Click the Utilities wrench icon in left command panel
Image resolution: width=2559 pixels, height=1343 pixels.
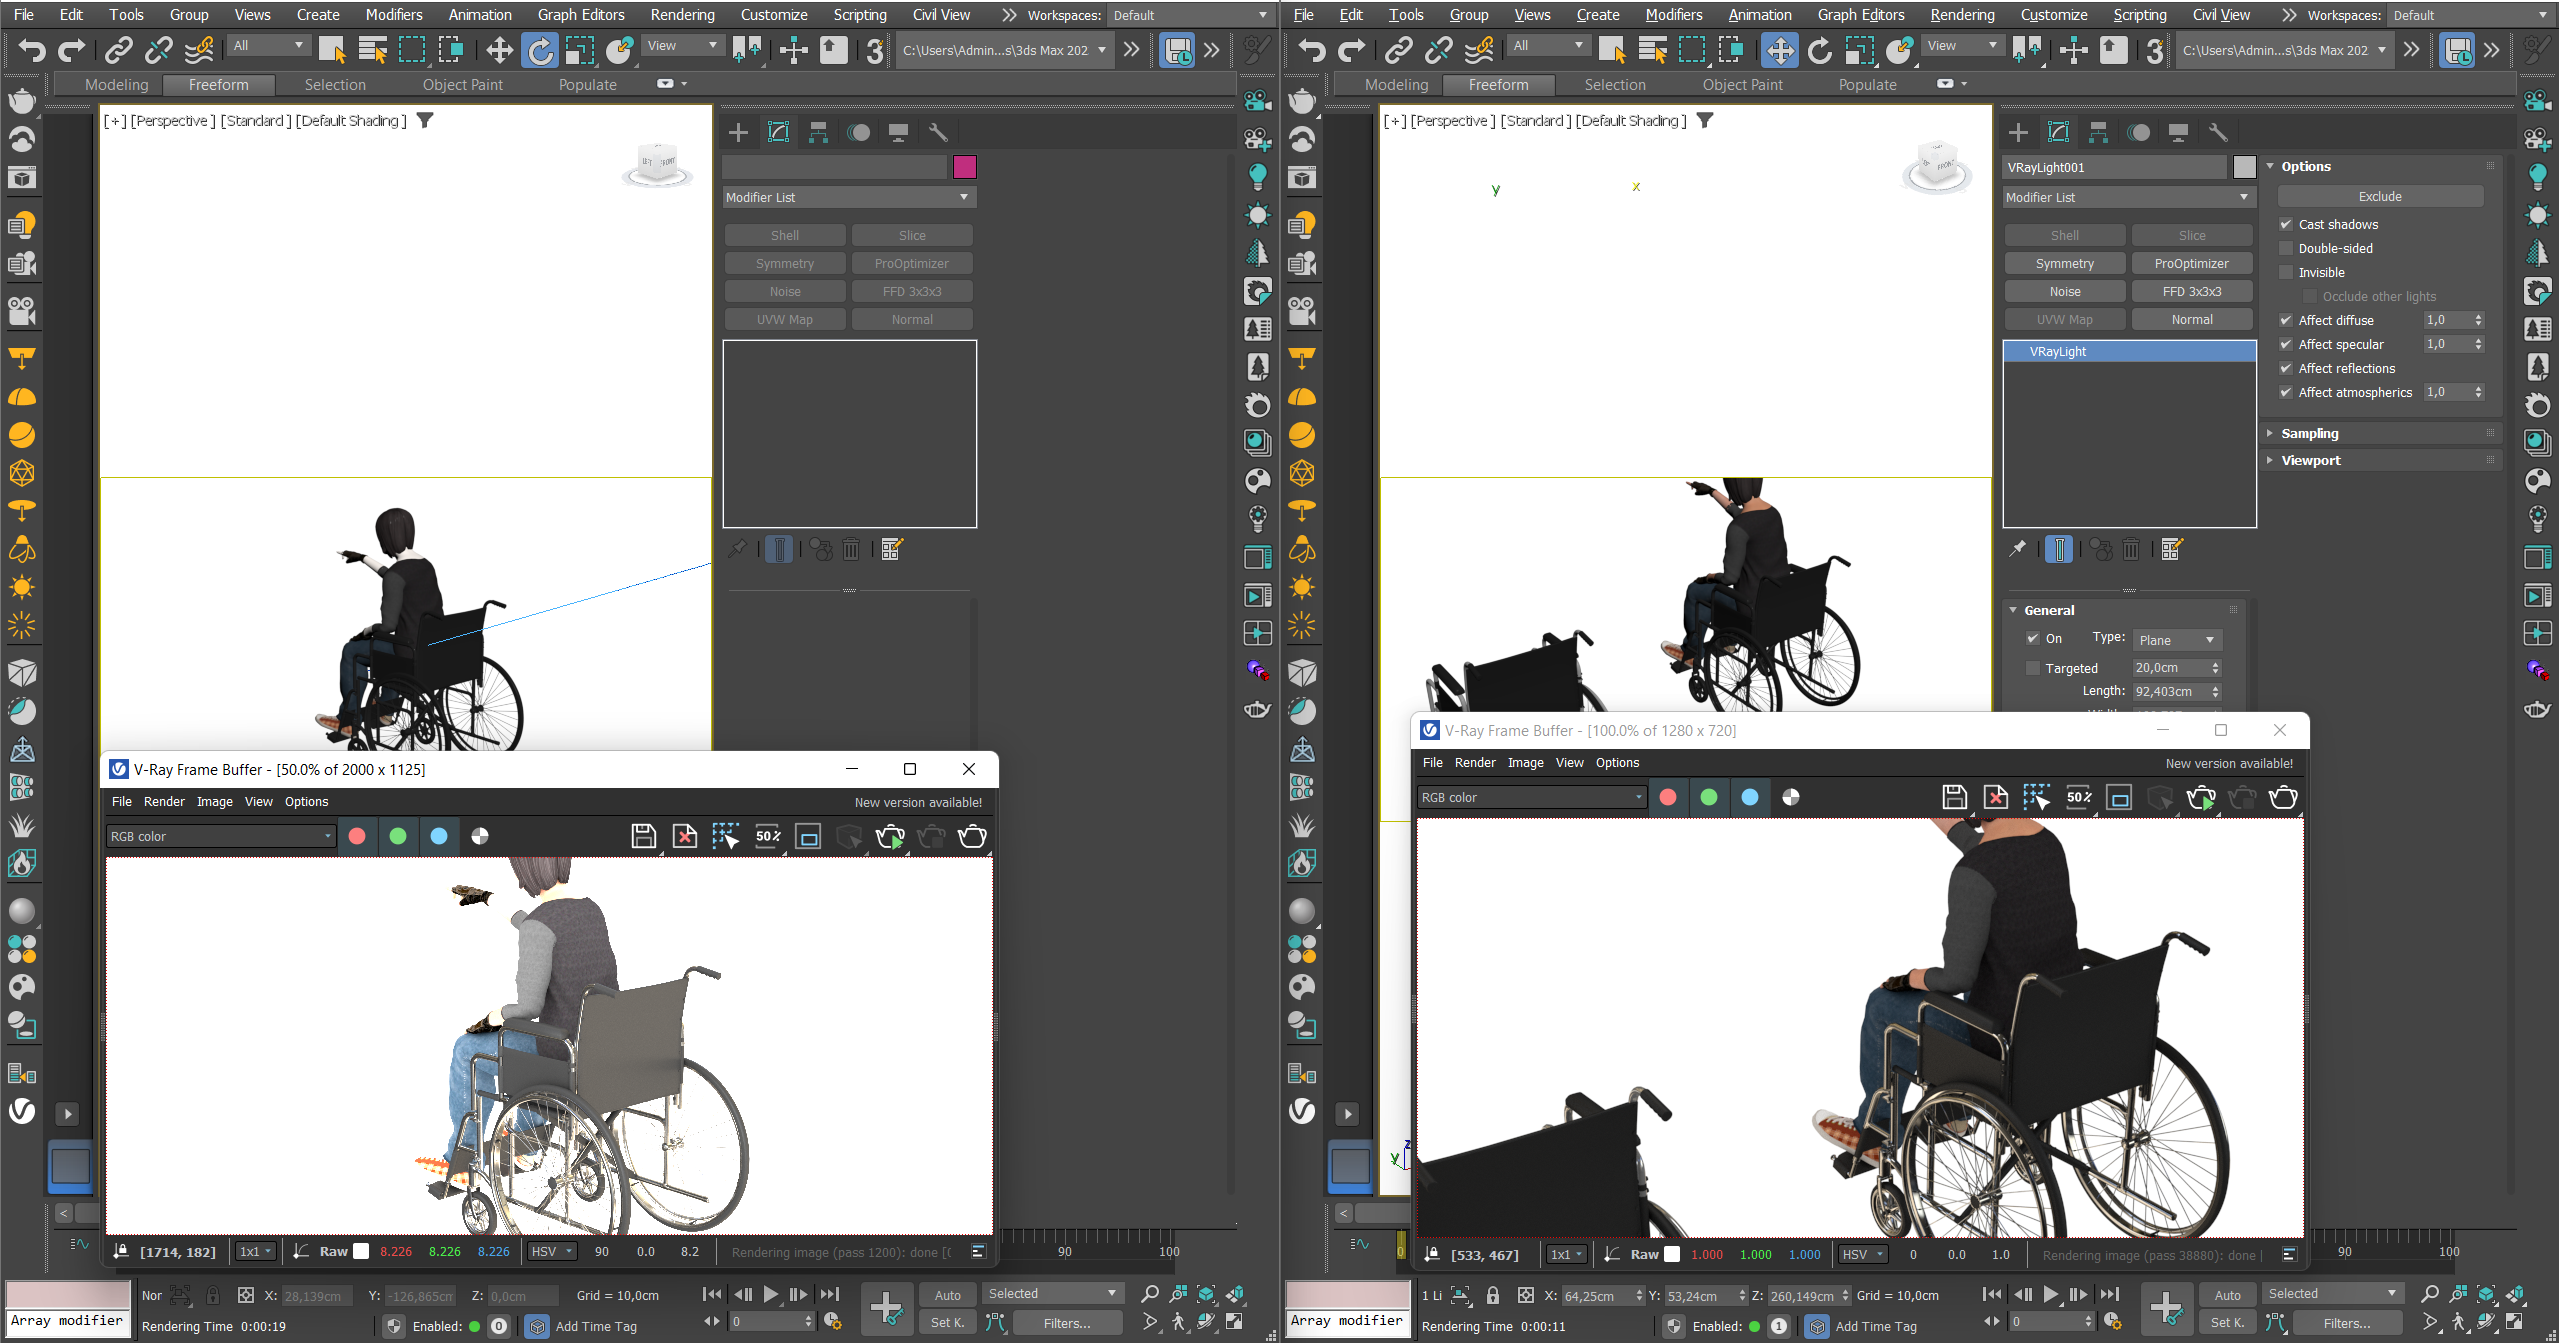pos(938,133)
